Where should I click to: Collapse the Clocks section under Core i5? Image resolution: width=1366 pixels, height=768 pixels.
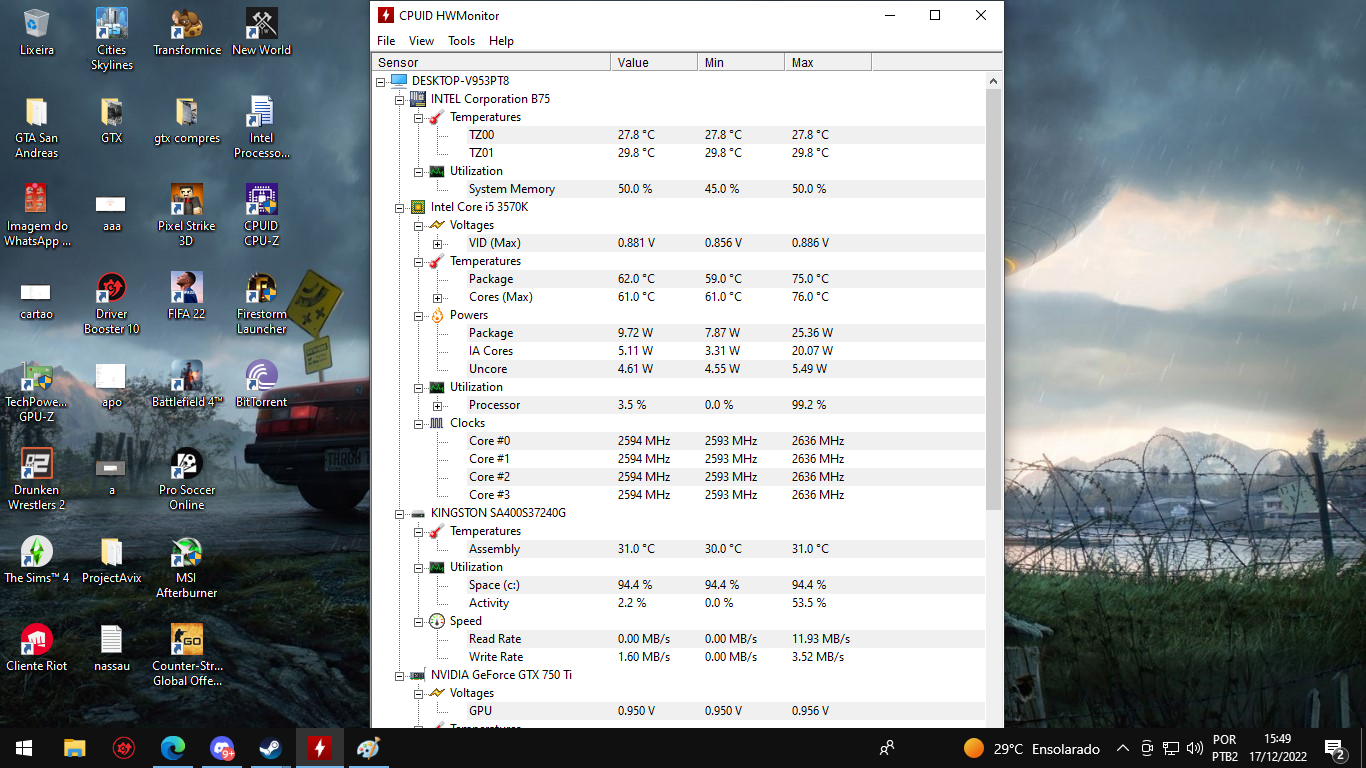[x=419, y=423]
